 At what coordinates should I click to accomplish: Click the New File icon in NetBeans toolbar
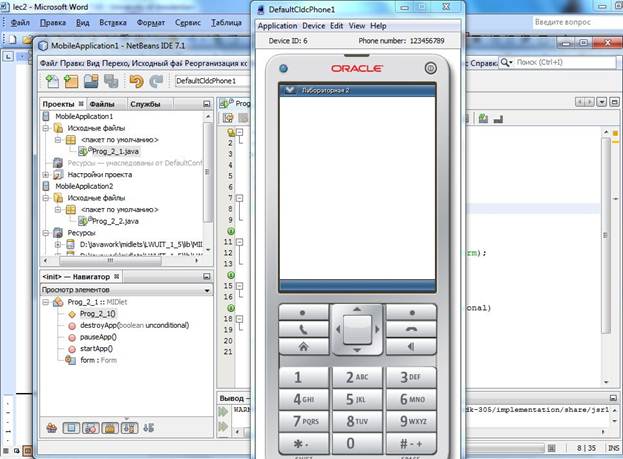(52, 81)
